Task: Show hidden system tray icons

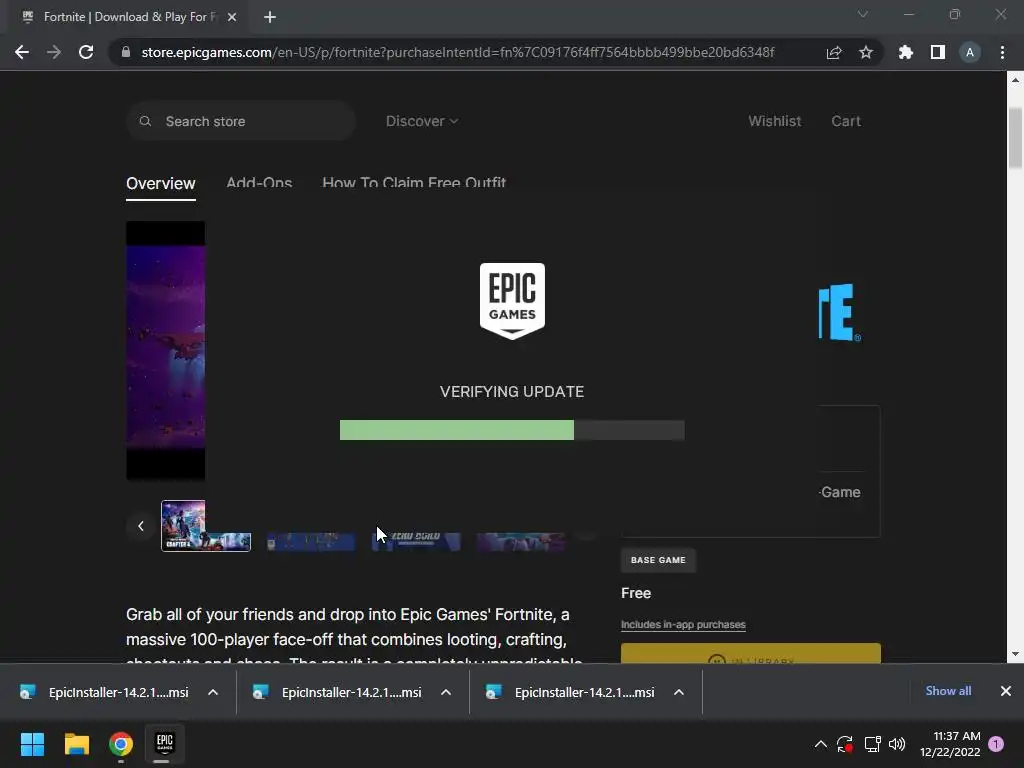Action: coord(821,744)
